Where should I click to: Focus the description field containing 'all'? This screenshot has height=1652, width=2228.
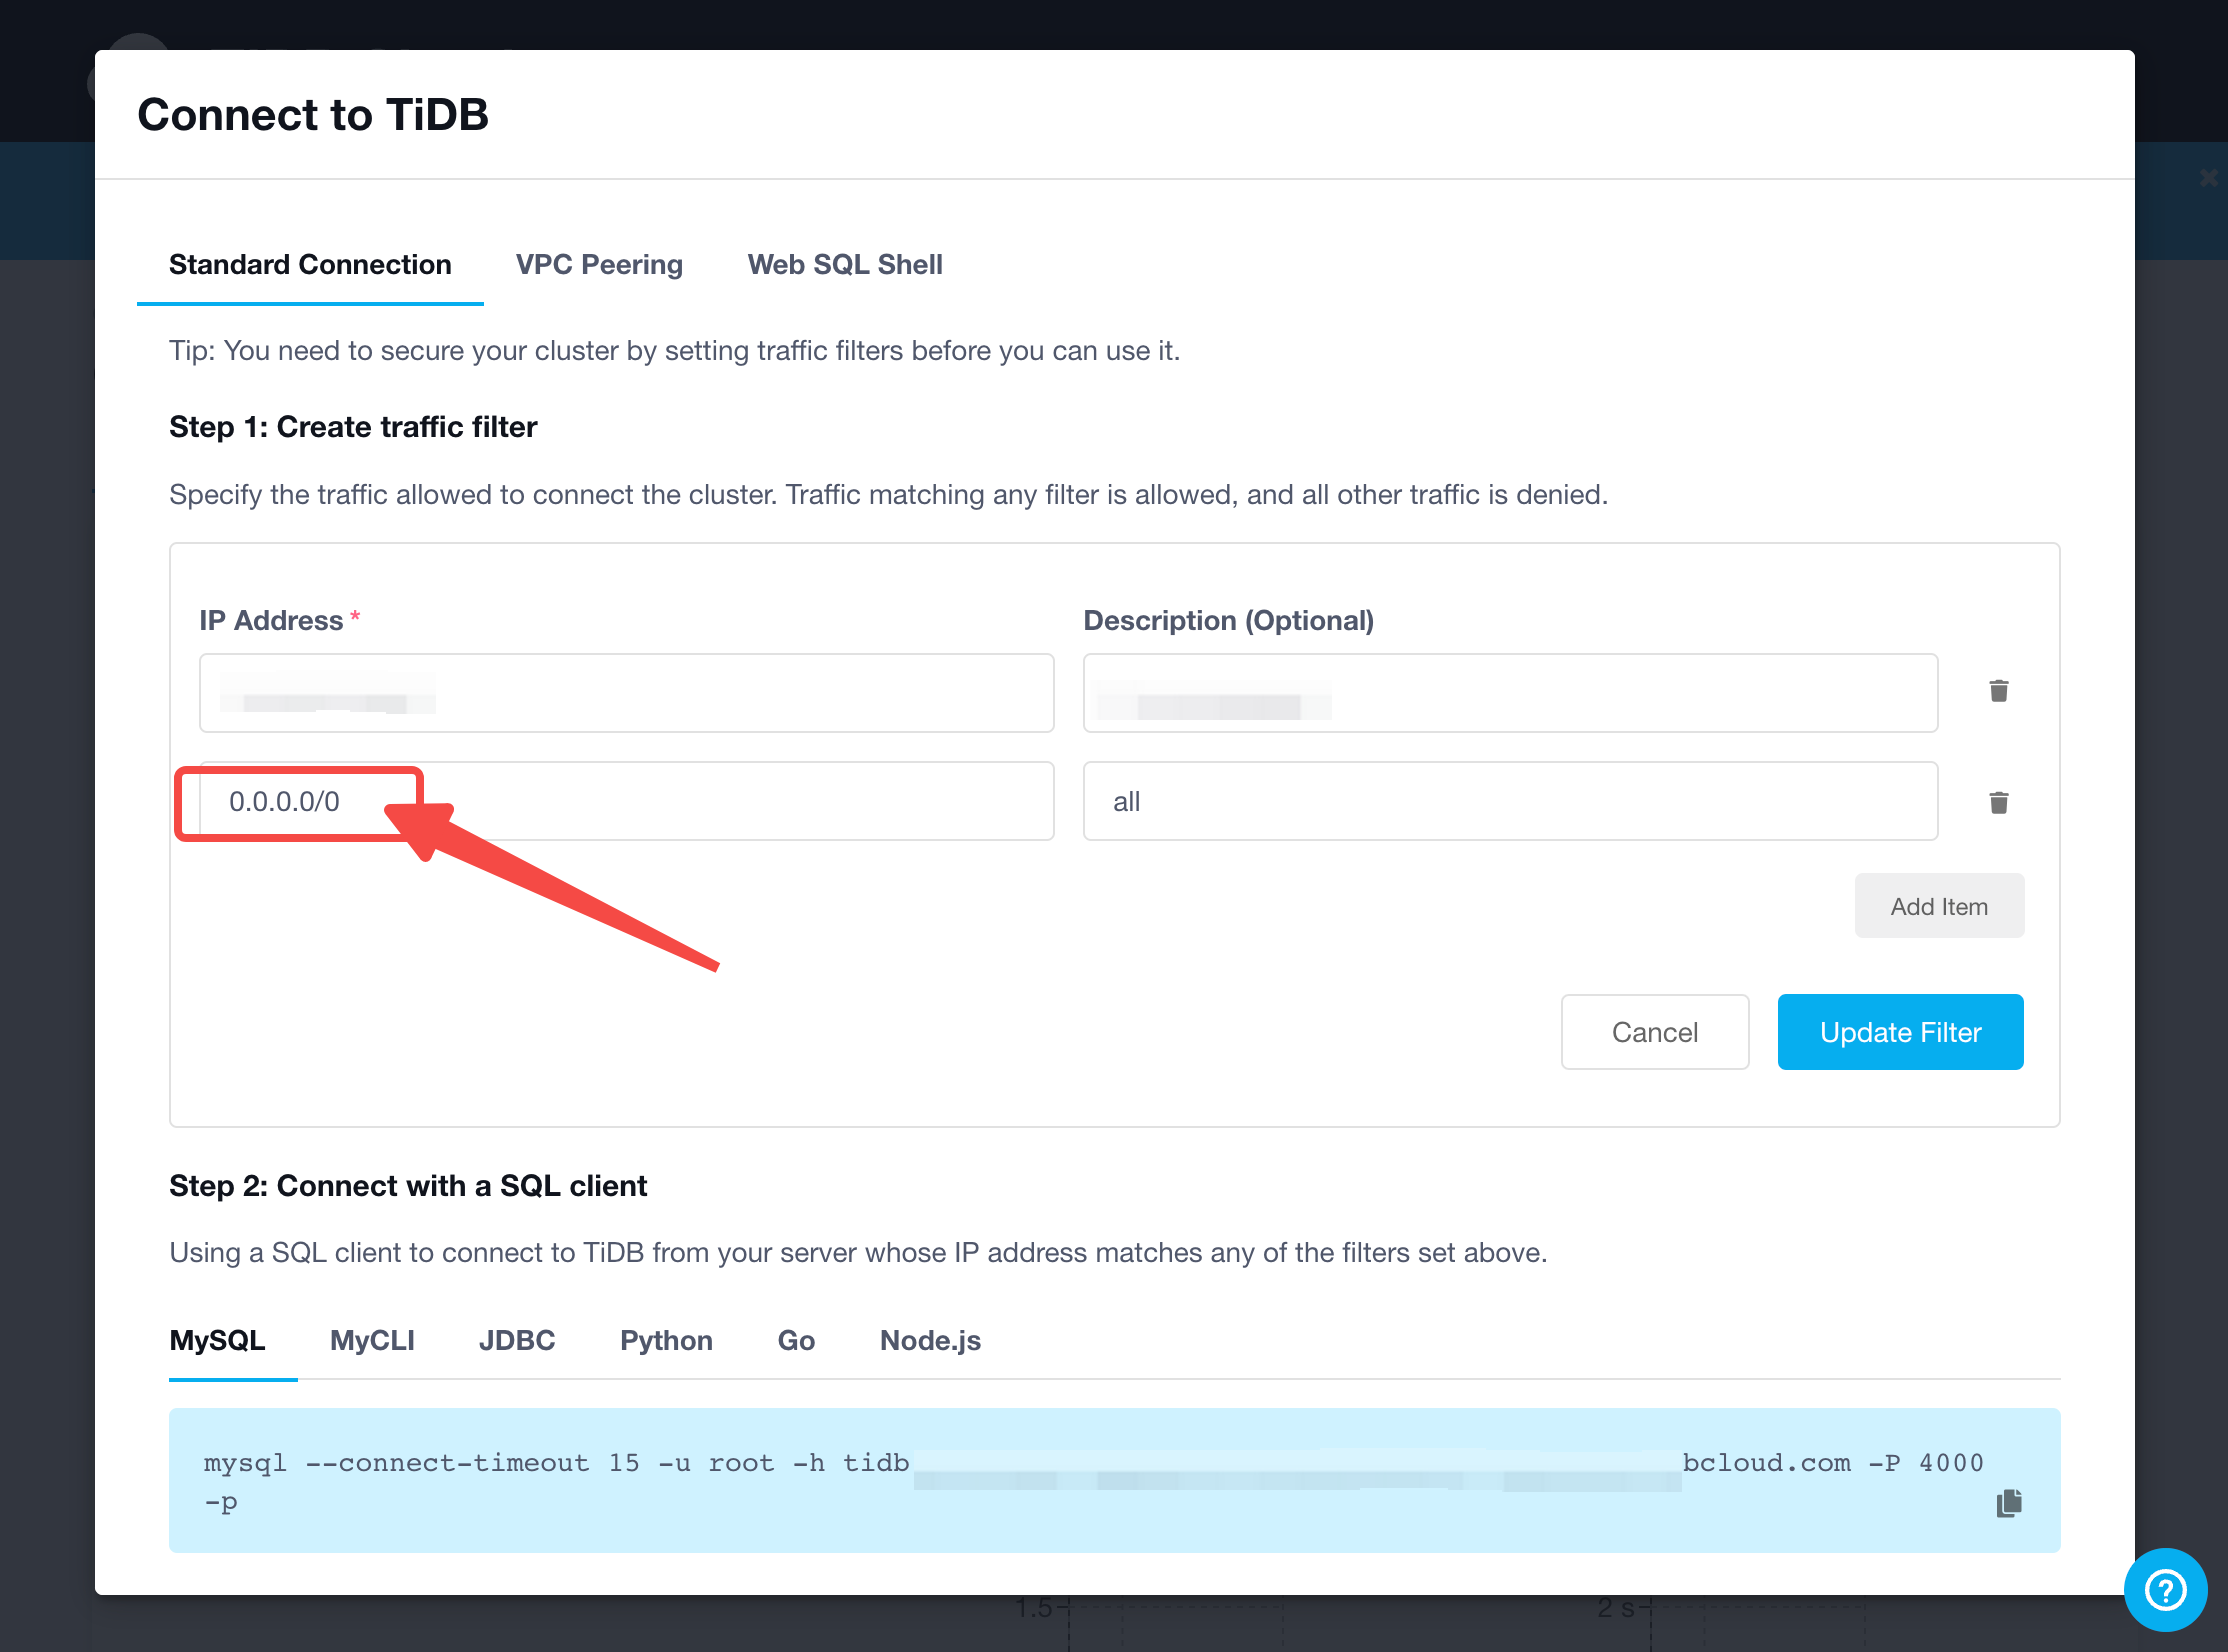coord(1510,802)
